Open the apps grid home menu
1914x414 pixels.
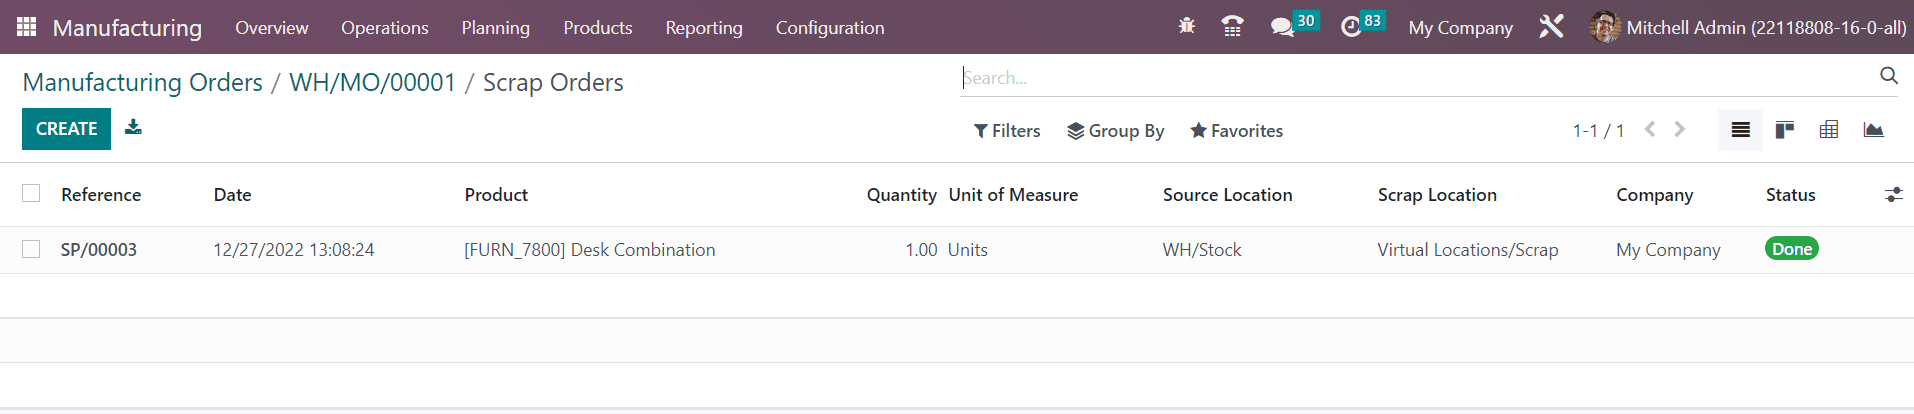[x=27, y=27]
